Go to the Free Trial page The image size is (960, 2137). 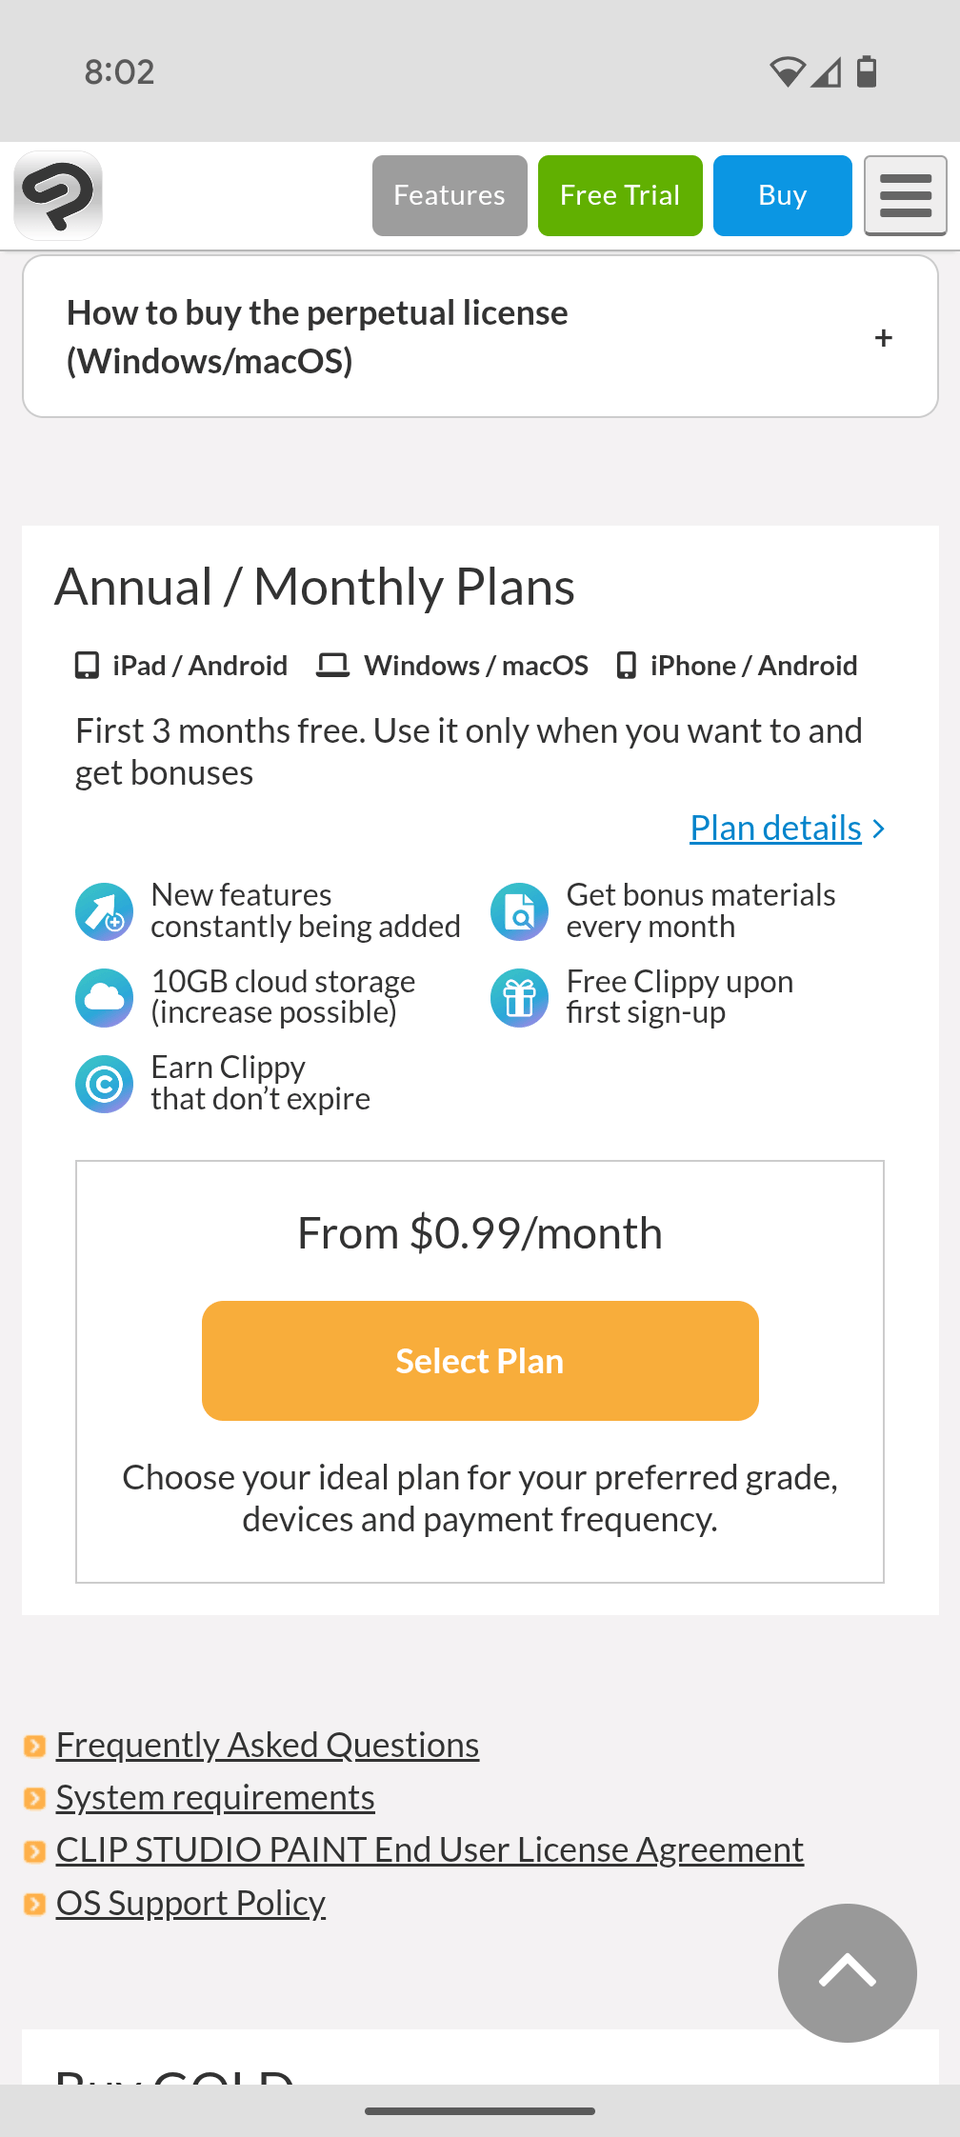[620, 196]
